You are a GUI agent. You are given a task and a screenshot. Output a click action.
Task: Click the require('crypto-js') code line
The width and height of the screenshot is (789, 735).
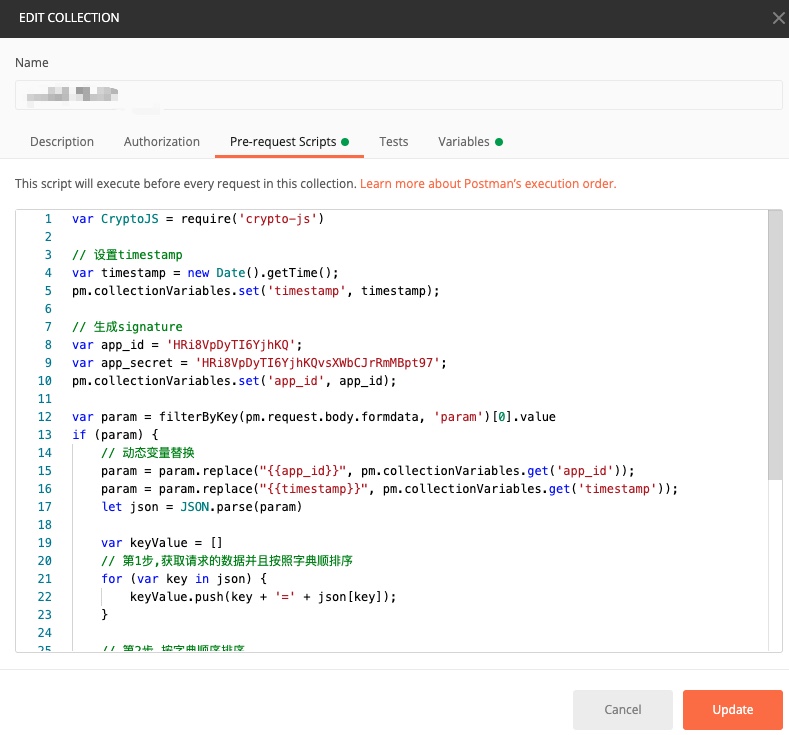198,219
